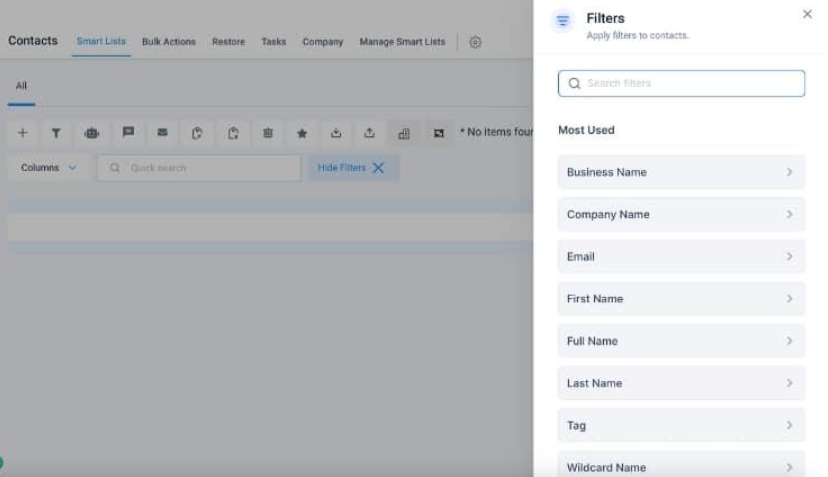Click the send SMS chat bubble icon

[128, 133]
